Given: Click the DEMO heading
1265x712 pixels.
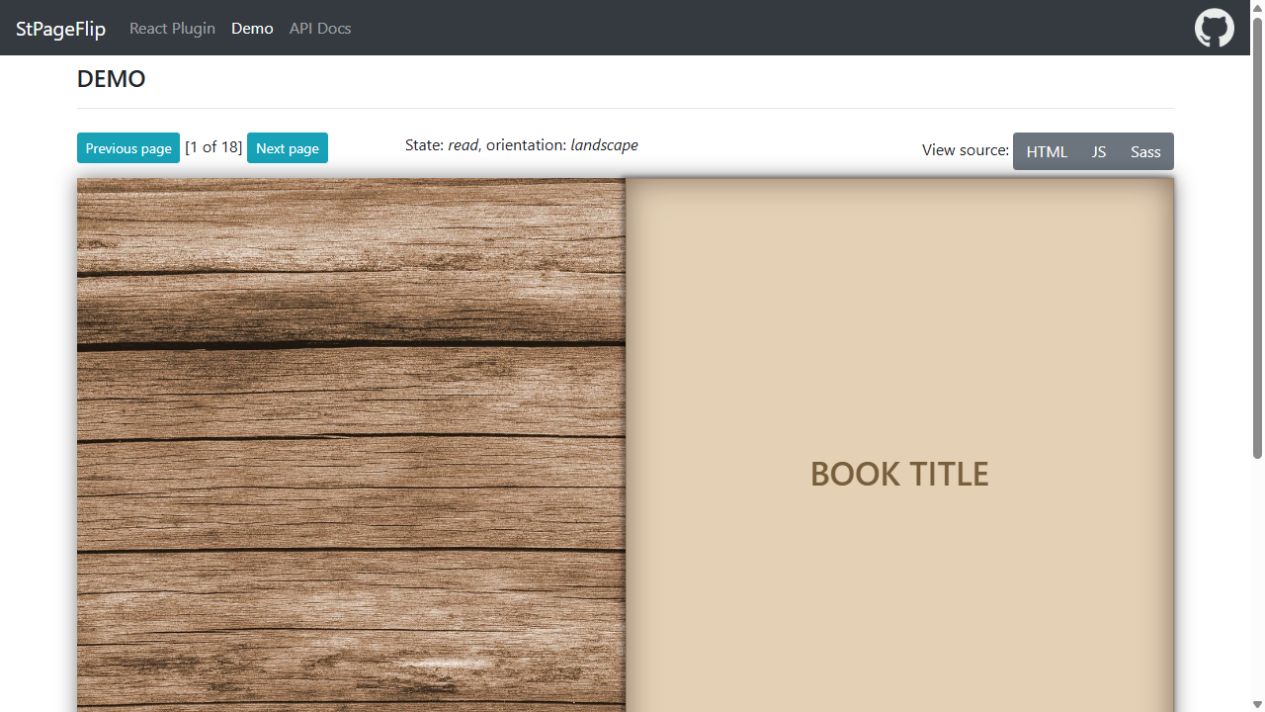Looking at the screenshot, I should coord(111,79).
